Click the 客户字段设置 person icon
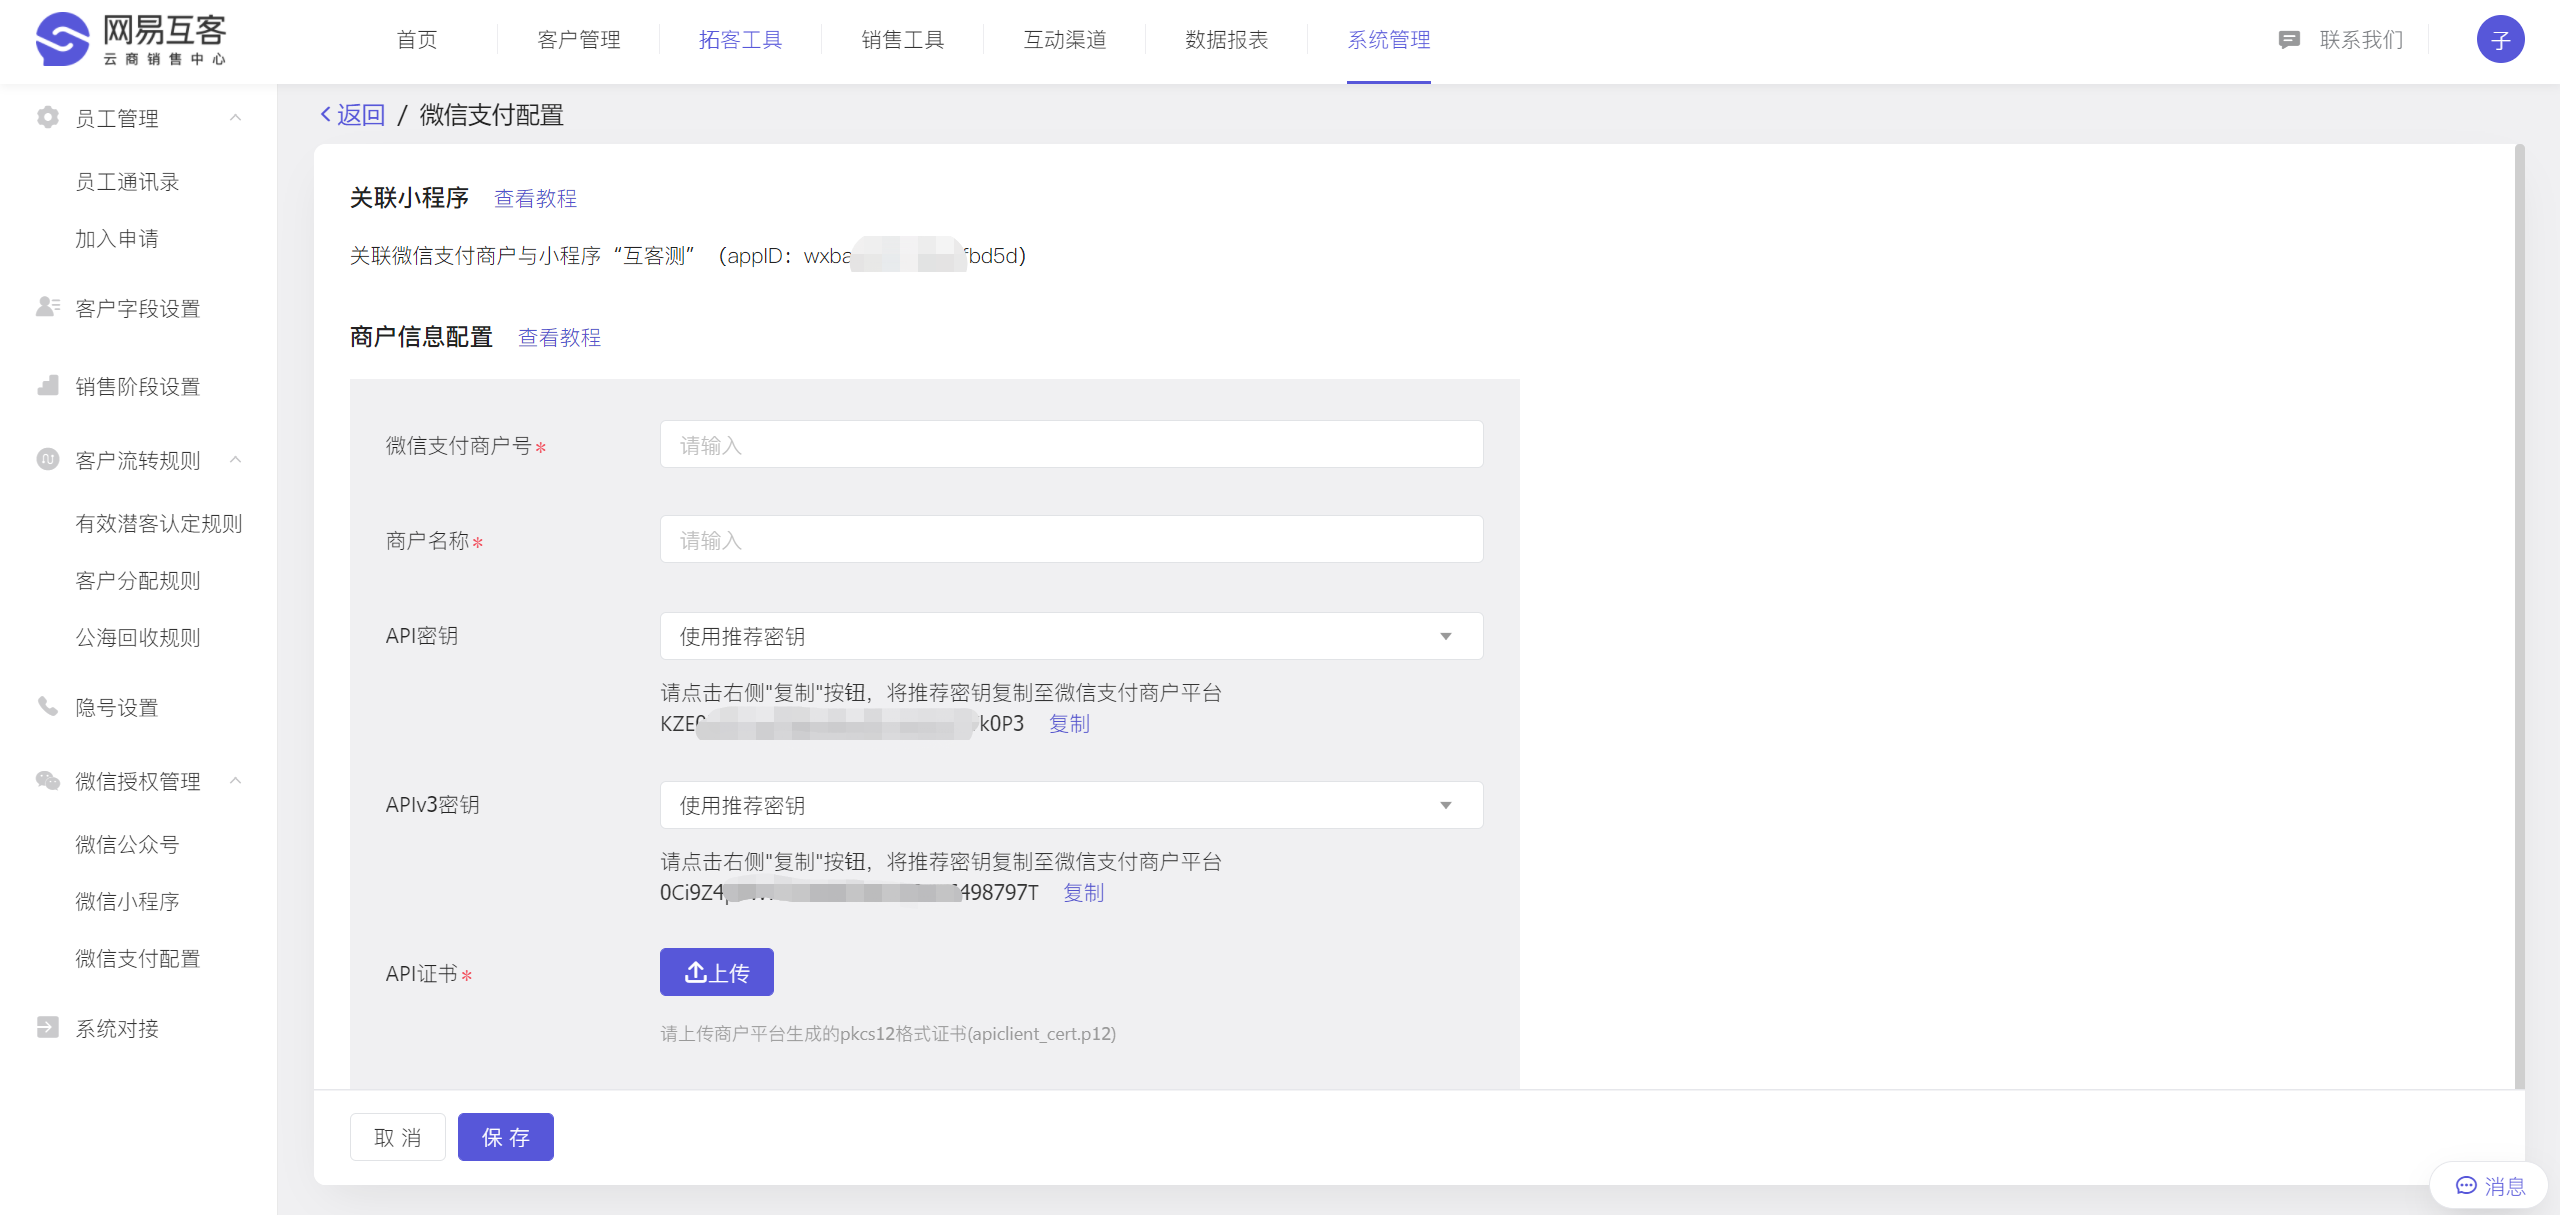 click(47, 308)
